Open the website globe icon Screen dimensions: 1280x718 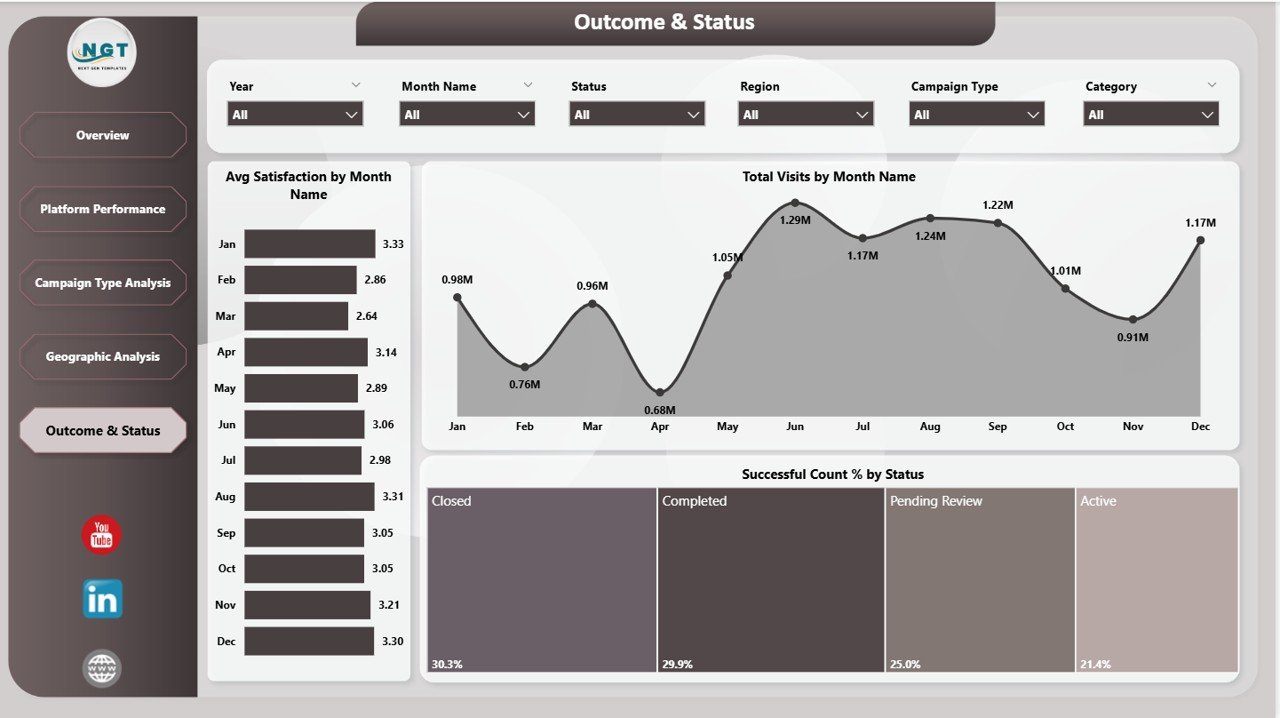click(x=102, y=668)
